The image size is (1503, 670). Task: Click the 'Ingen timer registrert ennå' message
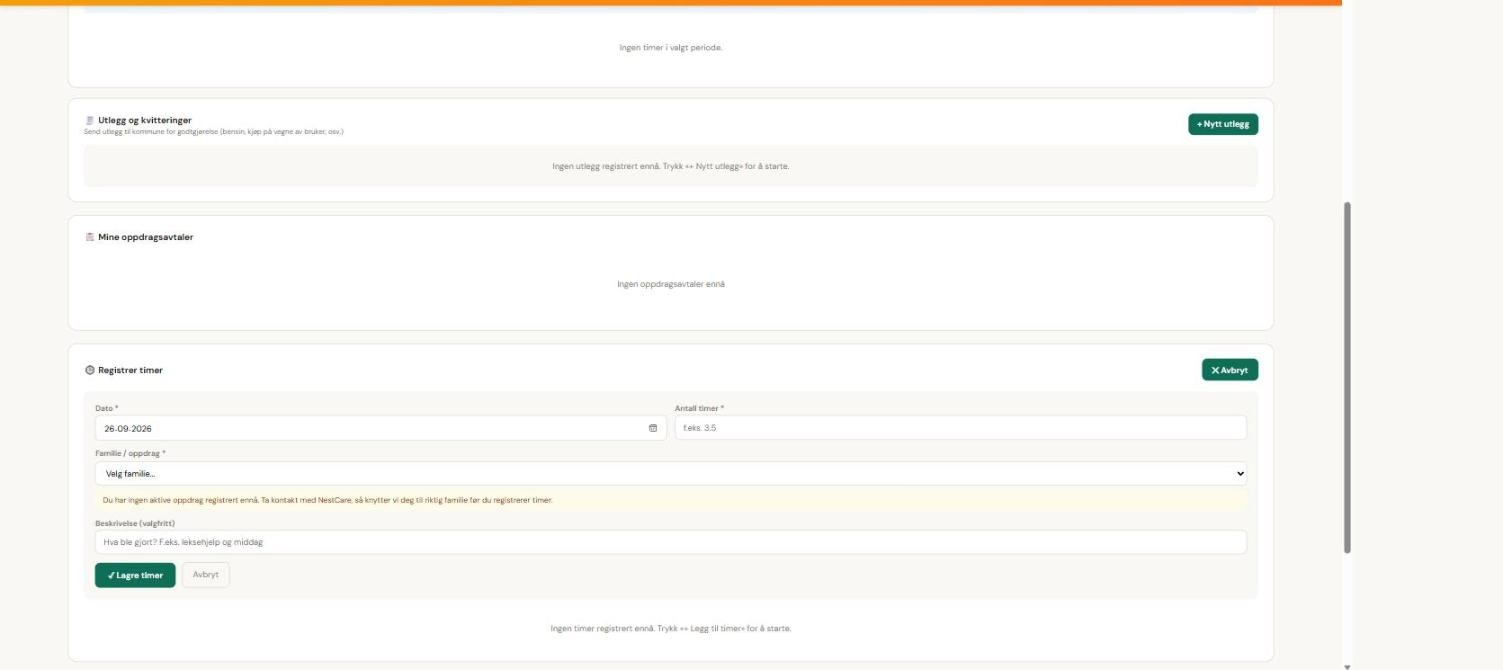[671, 628]
